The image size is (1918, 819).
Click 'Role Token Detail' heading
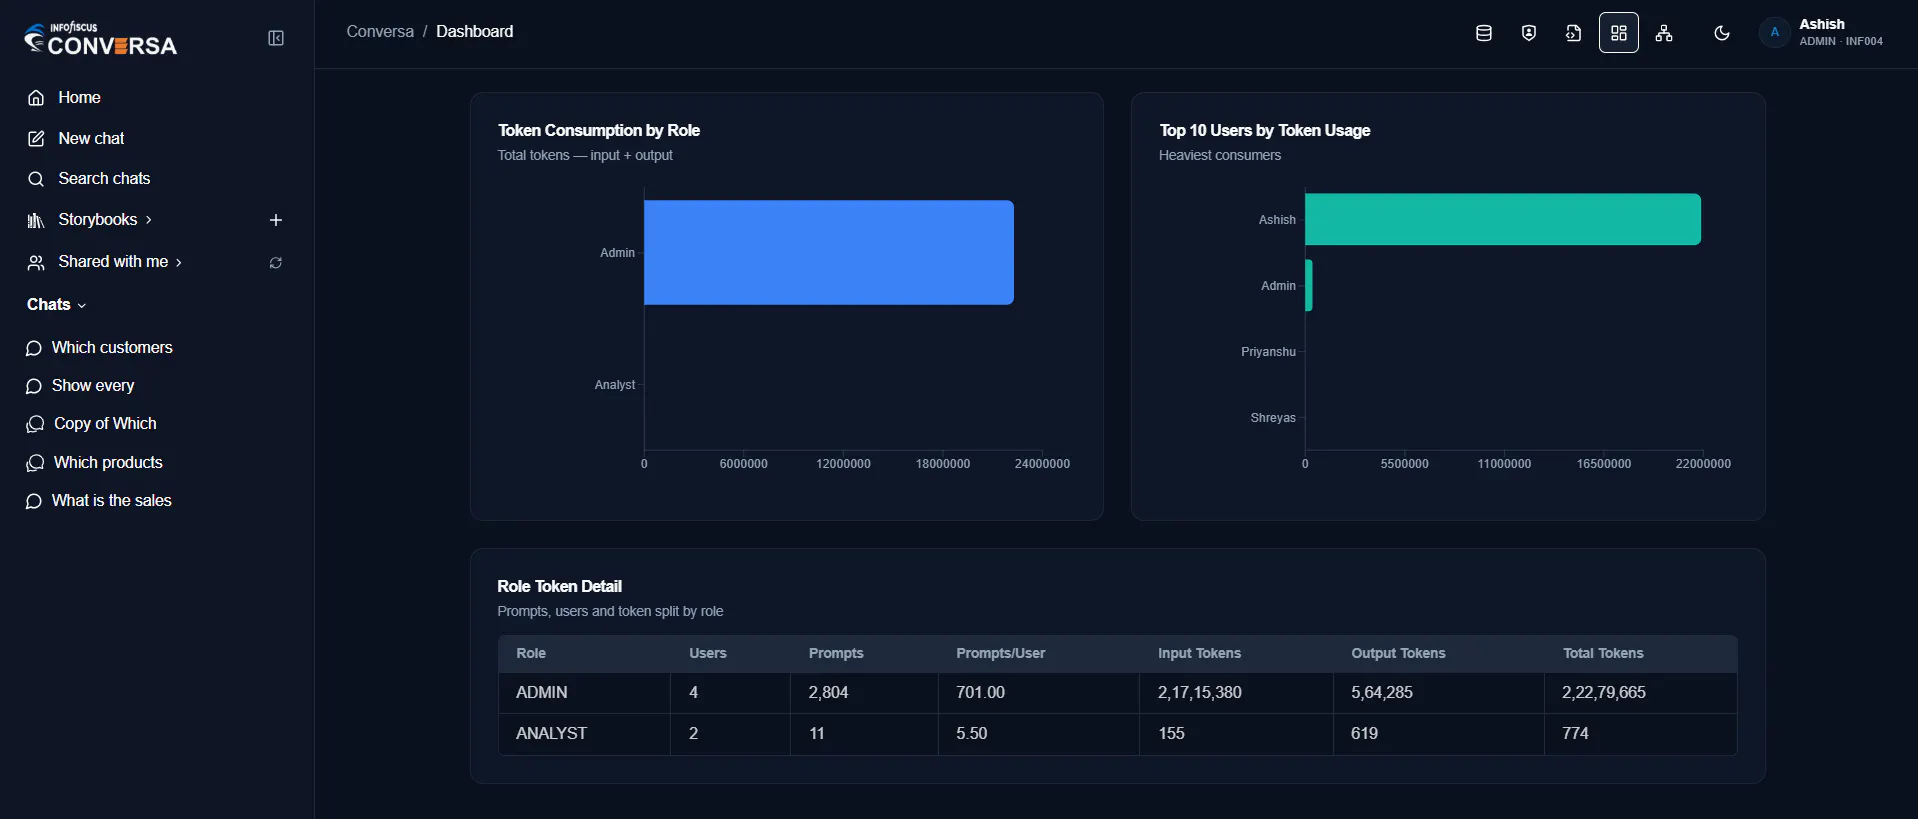[x=559, y=586]
